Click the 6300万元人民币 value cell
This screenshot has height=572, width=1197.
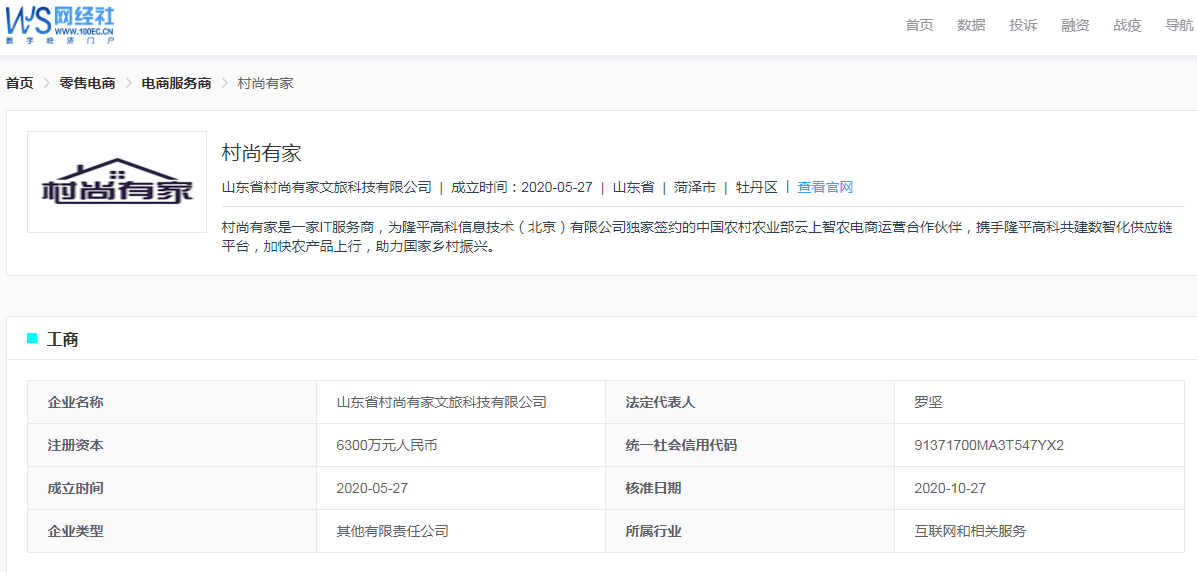click(461, 445)
